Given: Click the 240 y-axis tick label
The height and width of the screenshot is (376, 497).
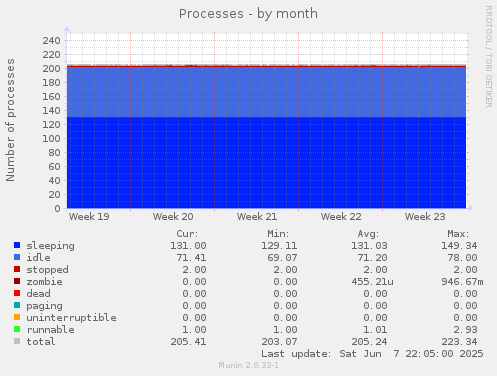Looking at the screenshot, I should click(51, 41).
